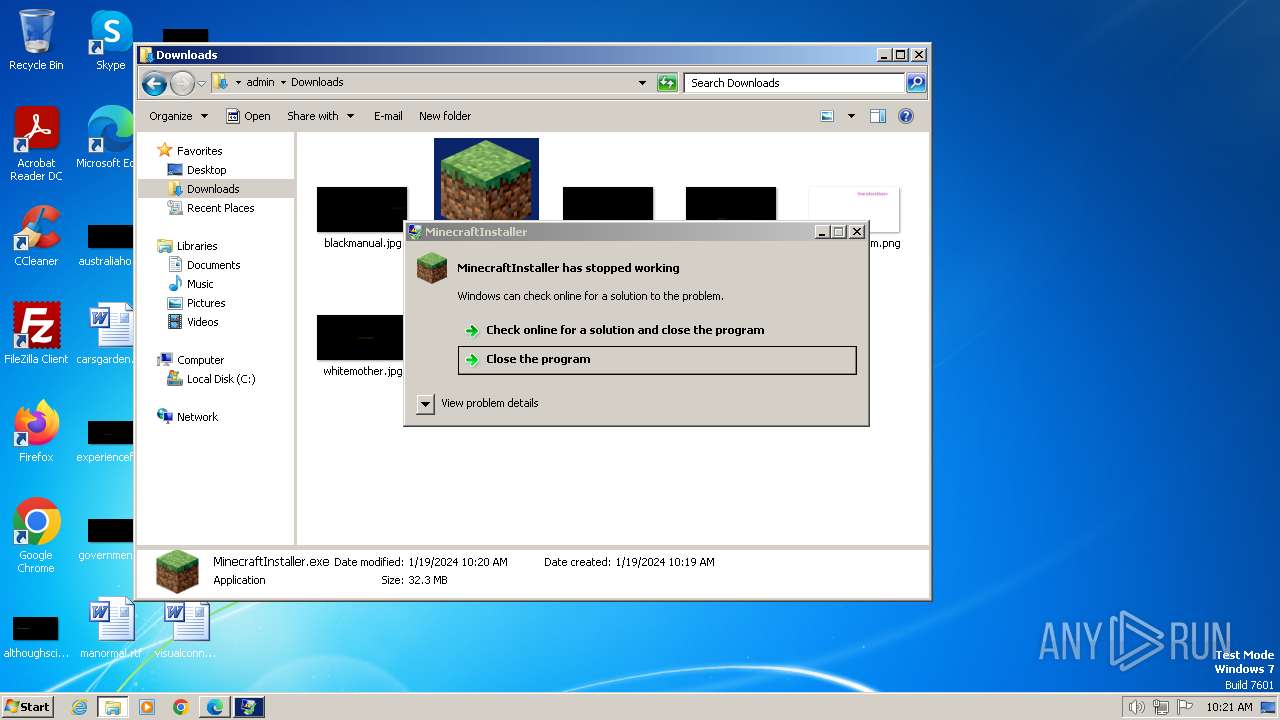Click the Change your view icon
This screenshot has width=1280, height=720.
coord(827,116)
